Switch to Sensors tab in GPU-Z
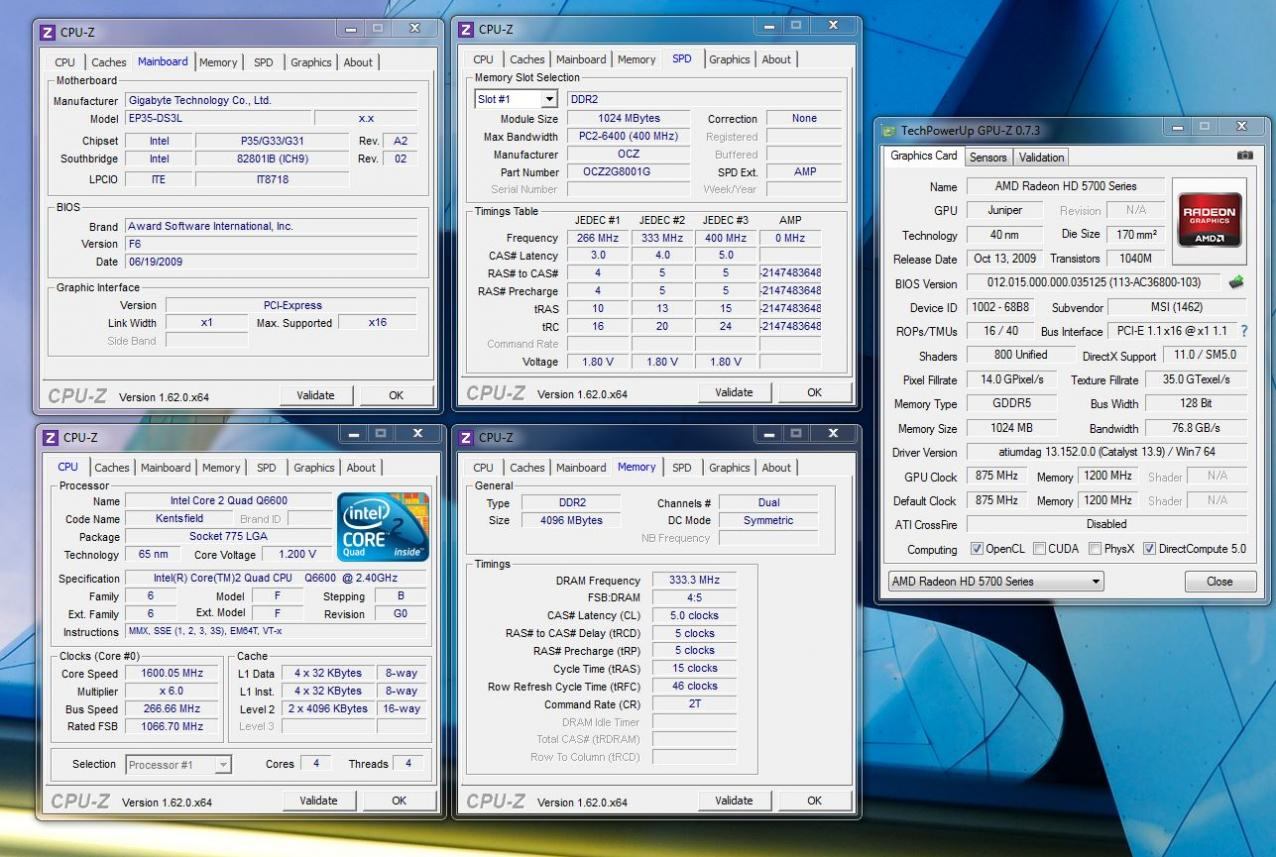The height and width of the screenshot is (857, 1276). tap(988, 157)
